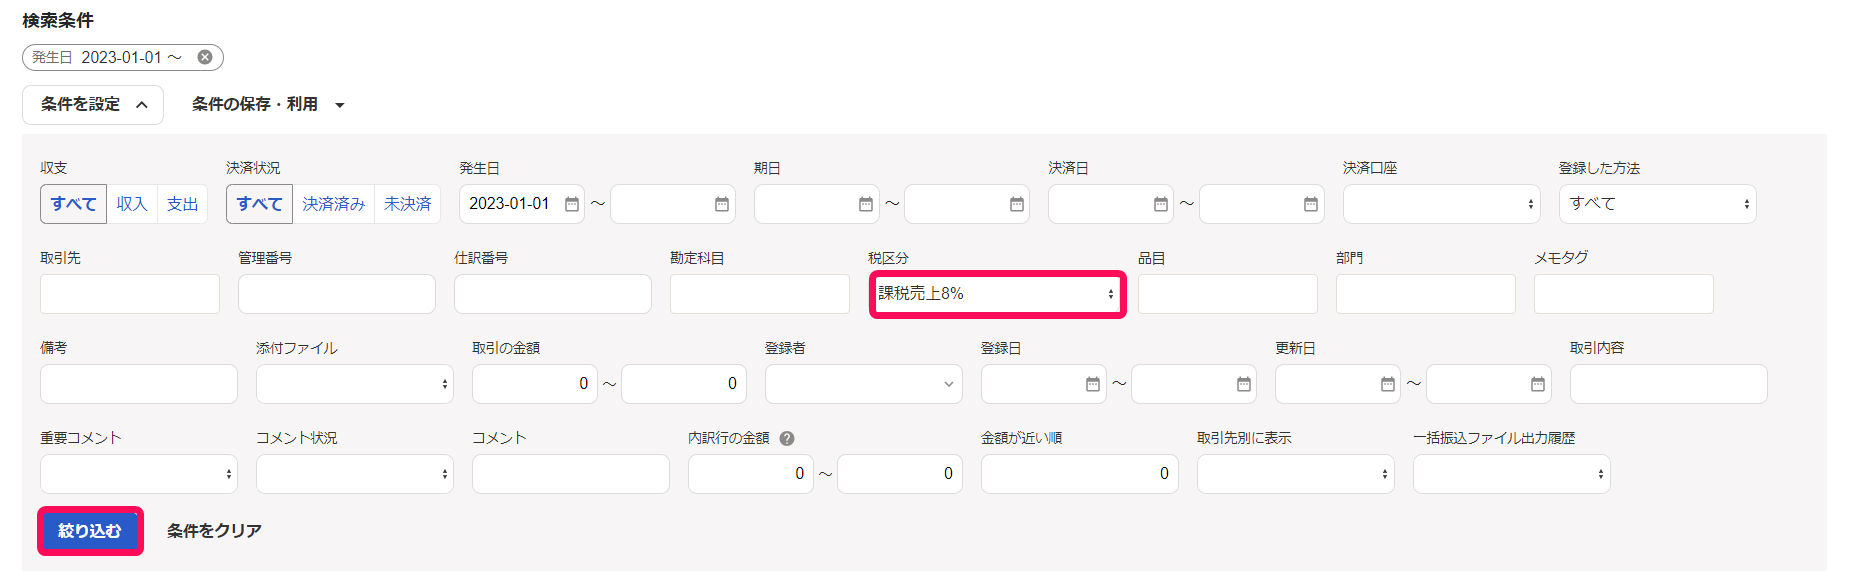
Task: Open the 税区分 dropdown showing 課税売上8%
Action: (x=997, y=294)
